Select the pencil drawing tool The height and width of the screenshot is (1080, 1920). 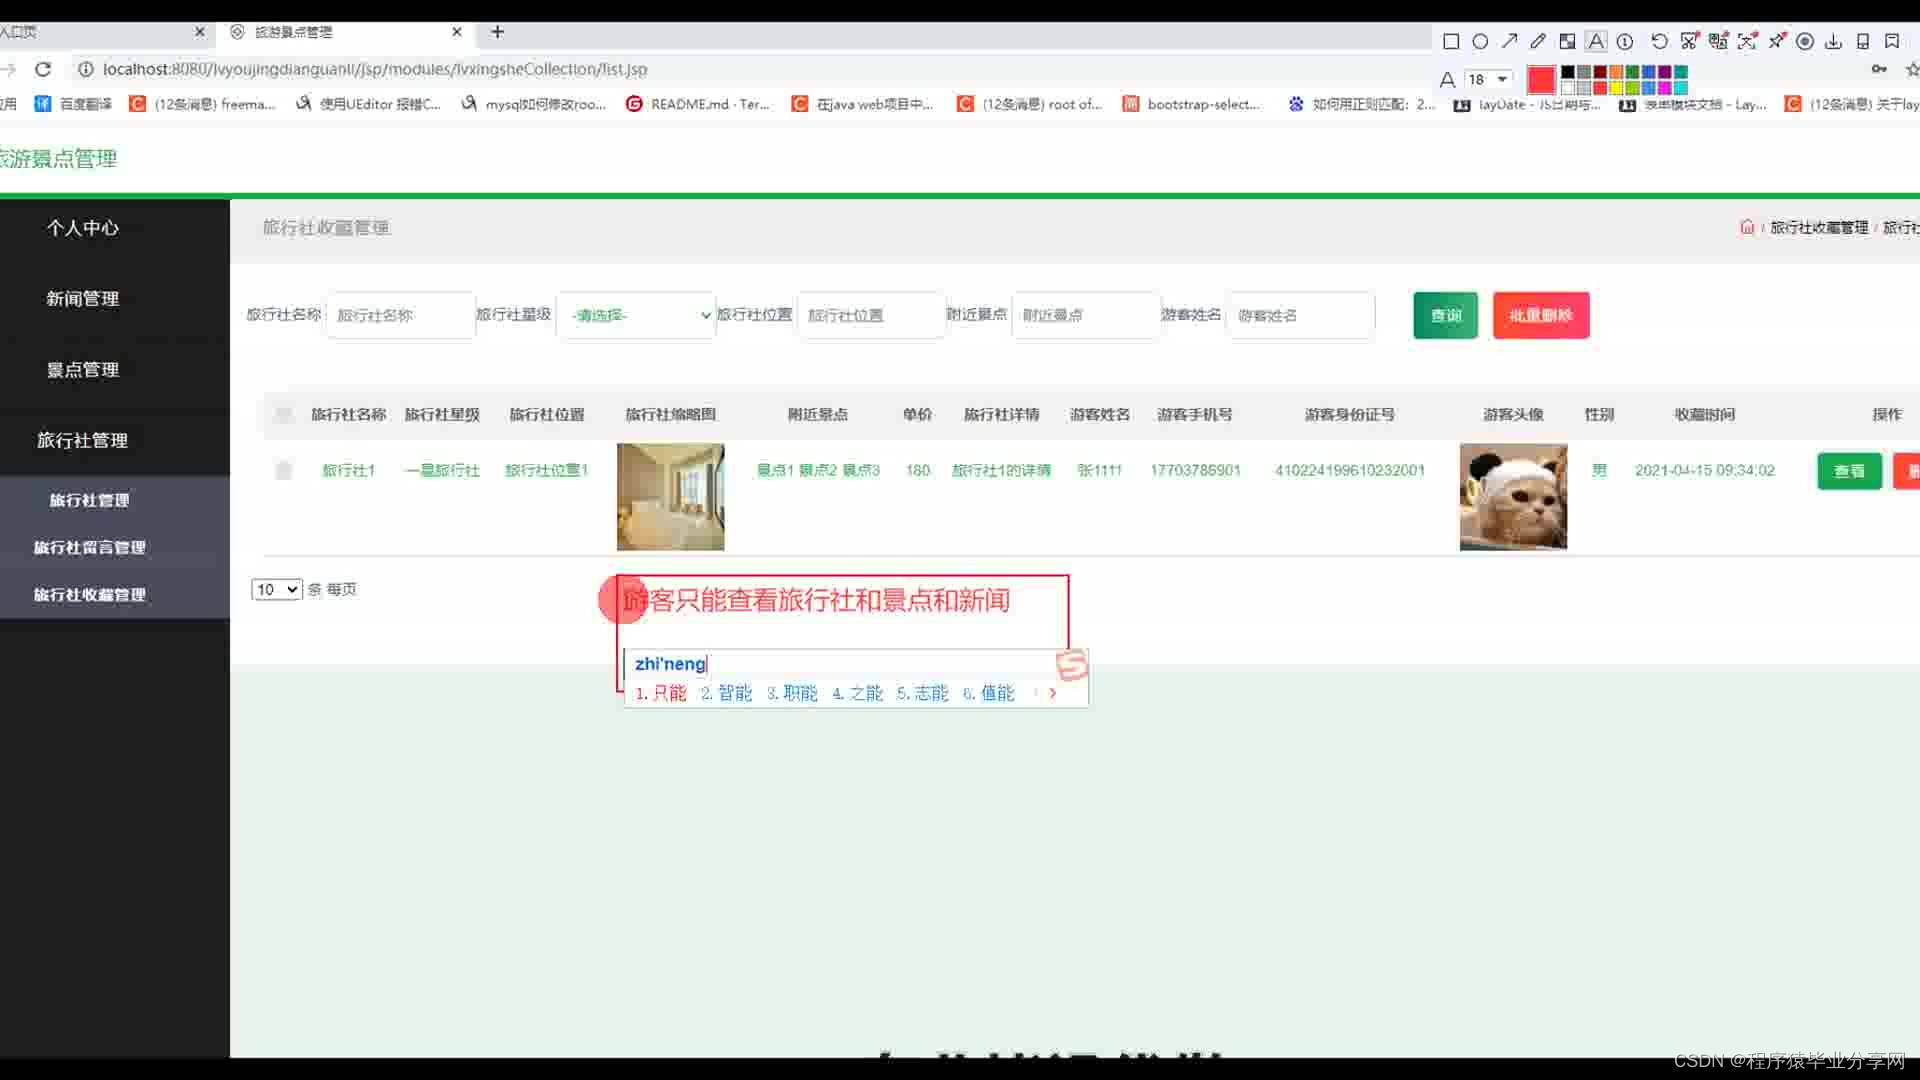1538,41
